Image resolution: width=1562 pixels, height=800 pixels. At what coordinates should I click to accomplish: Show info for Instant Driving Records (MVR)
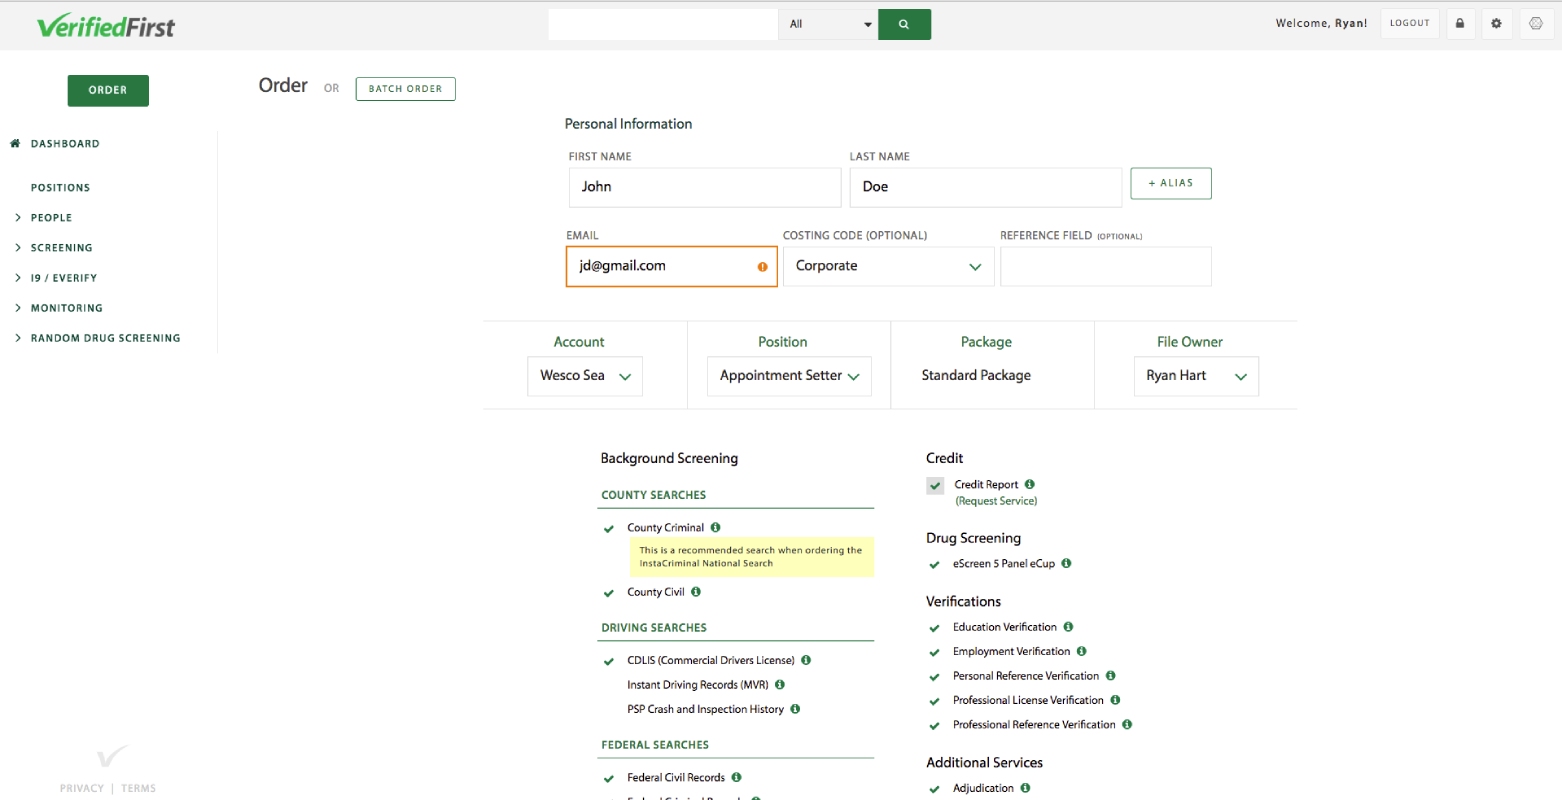point(779,685)
